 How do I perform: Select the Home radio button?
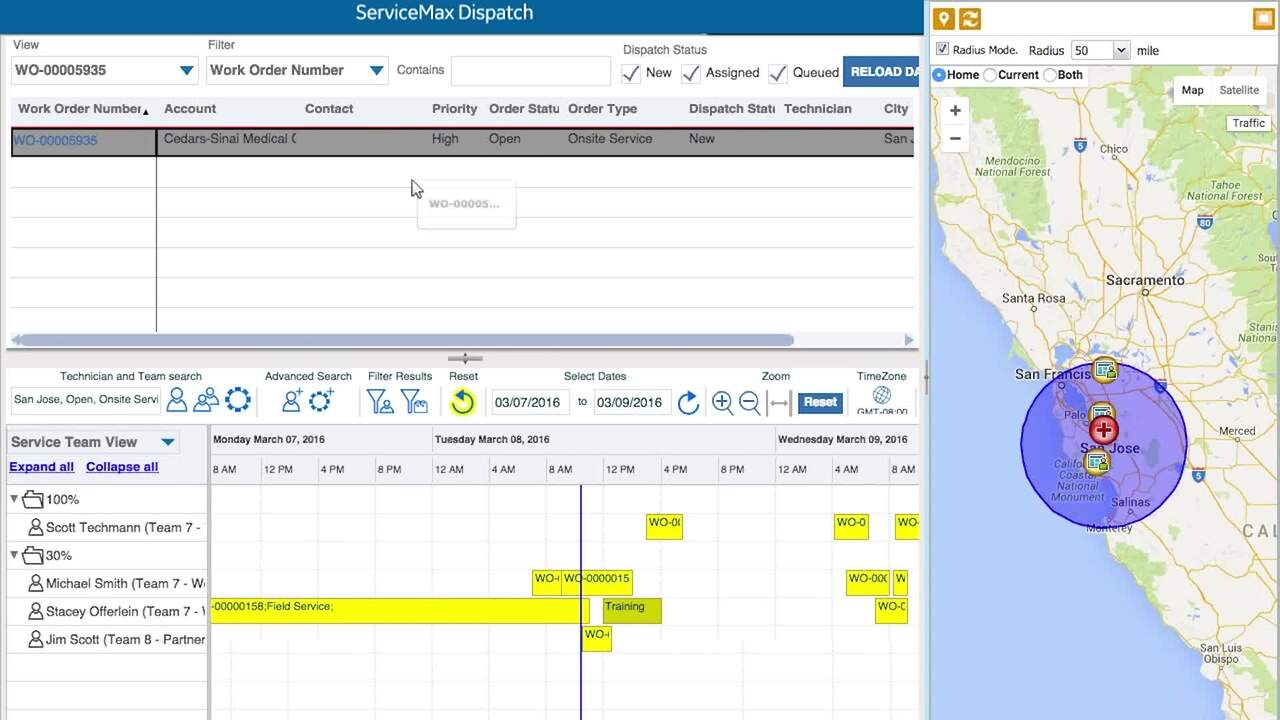click(939, 75)
